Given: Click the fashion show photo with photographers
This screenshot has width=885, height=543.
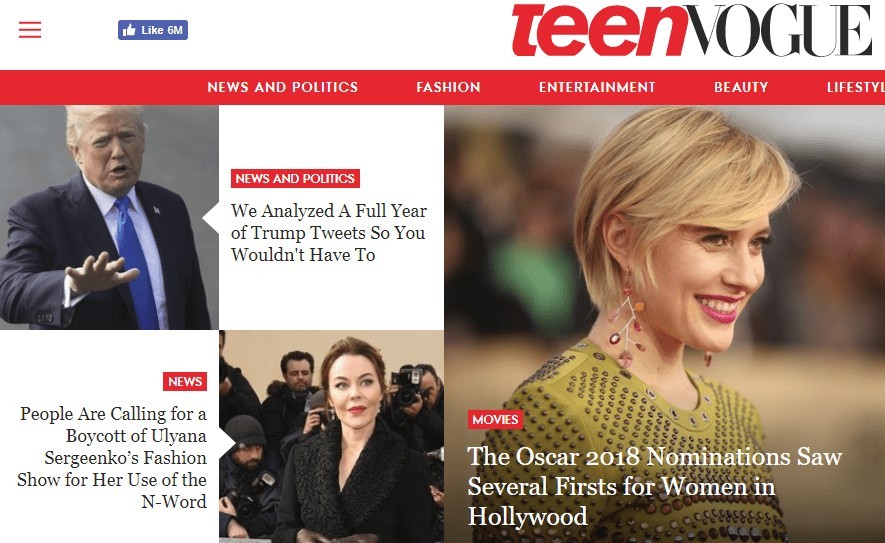Looking at the screenshot, I should (331, 436).
